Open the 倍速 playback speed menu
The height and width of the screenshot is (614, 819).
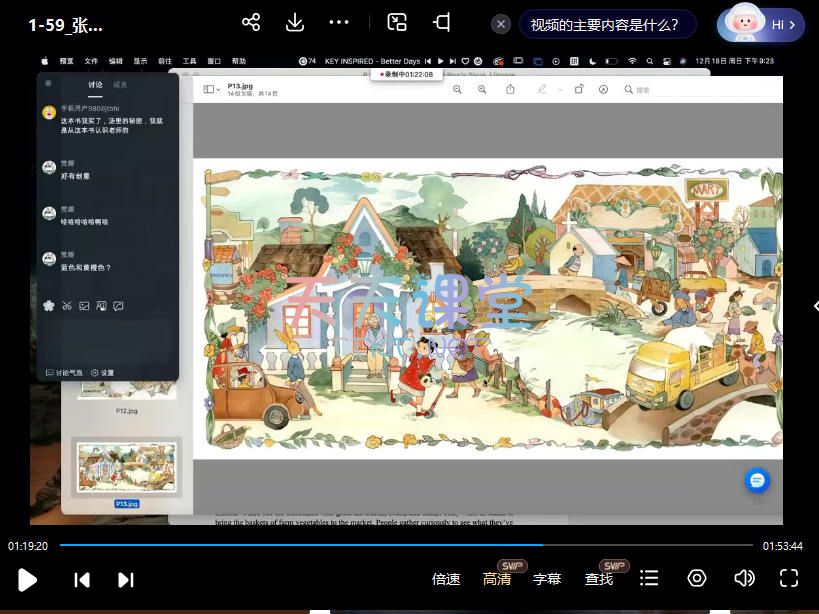click(x=446, y=579)
